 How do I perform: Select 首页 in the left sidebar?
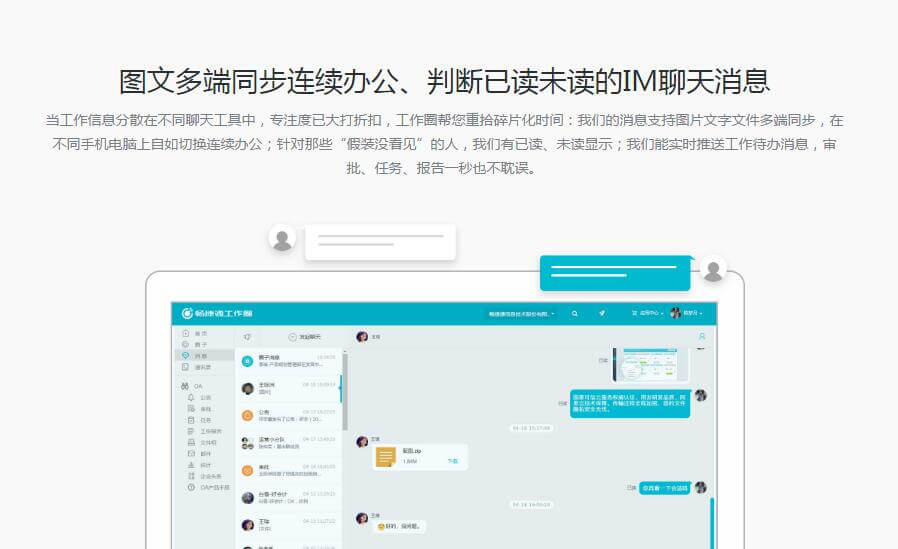[x=195, y=333]
